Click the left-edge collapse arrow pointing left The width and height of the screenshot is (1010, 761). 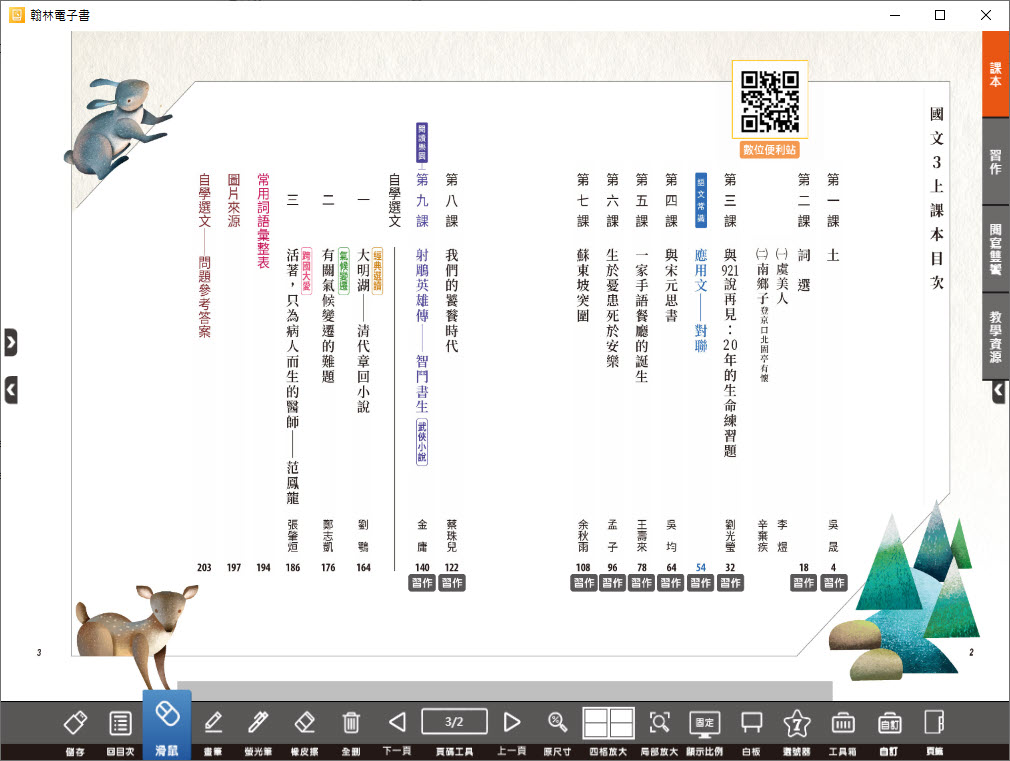pos(10,389)
